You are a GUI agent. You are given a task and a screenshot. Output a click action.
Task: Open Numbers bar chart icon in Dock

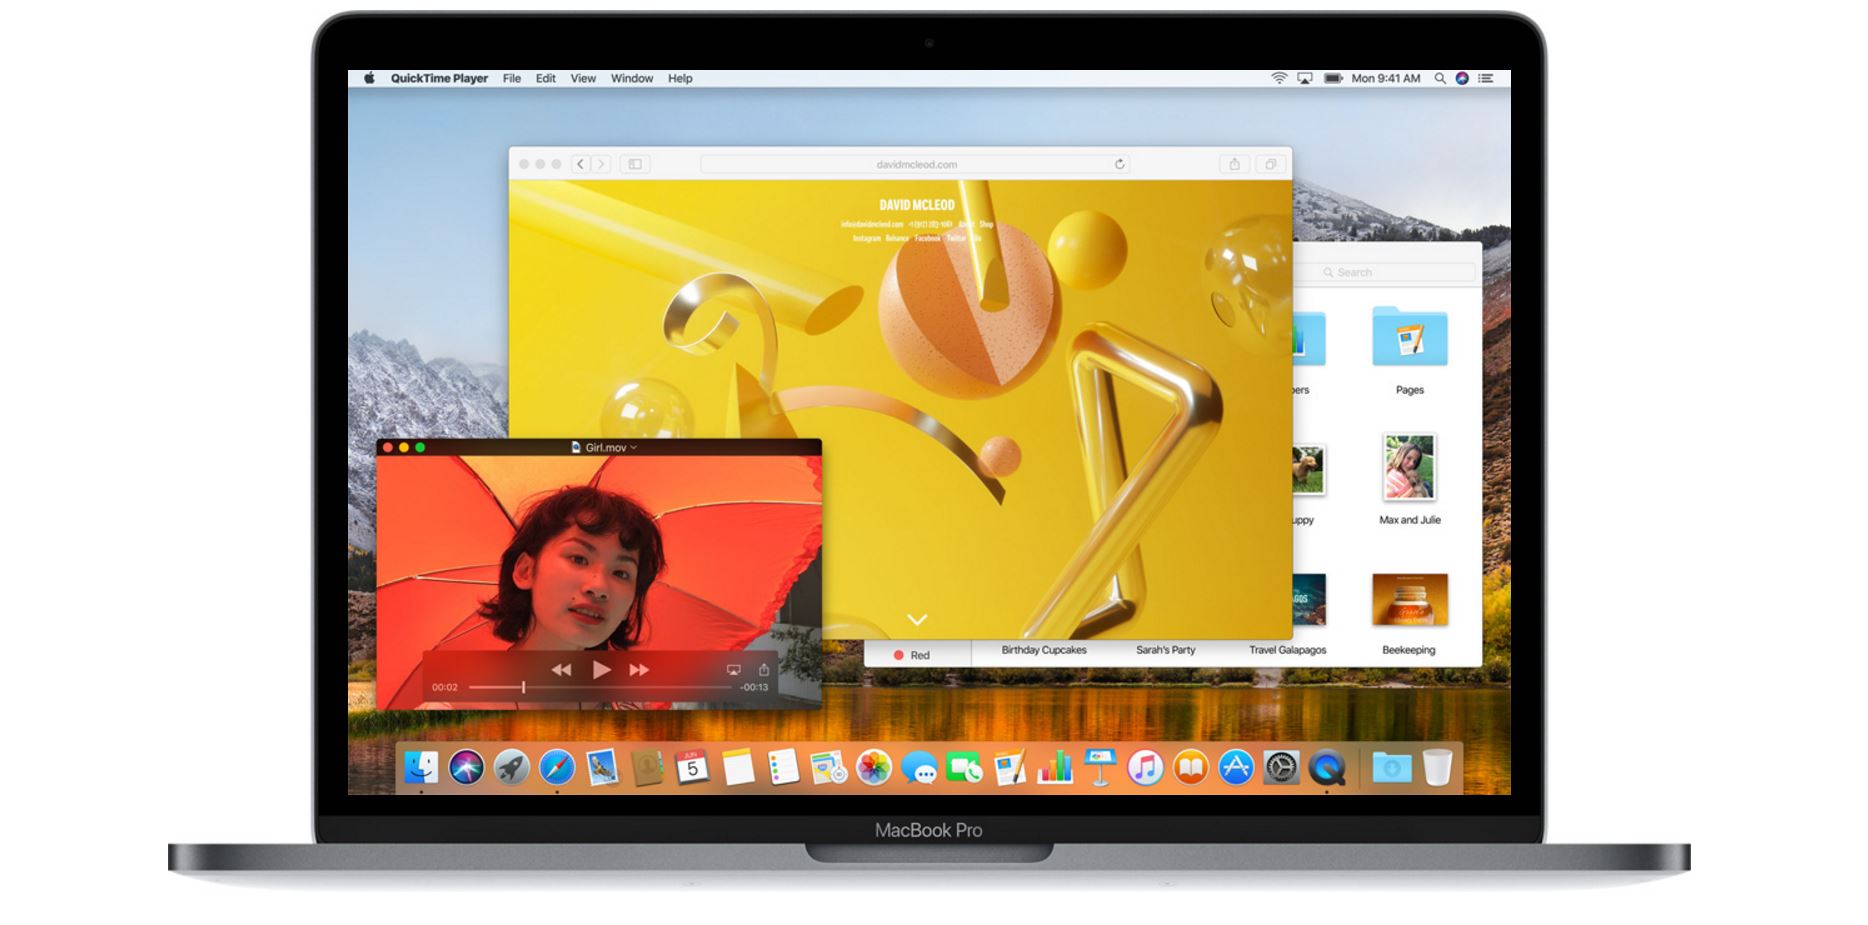click(1055, 768)
